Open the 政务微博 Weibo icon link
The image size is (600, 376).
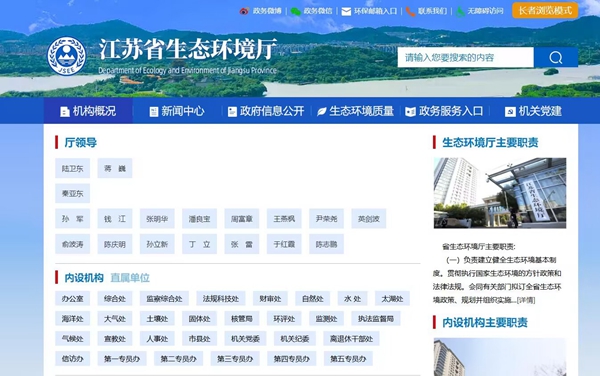(244, 11)
